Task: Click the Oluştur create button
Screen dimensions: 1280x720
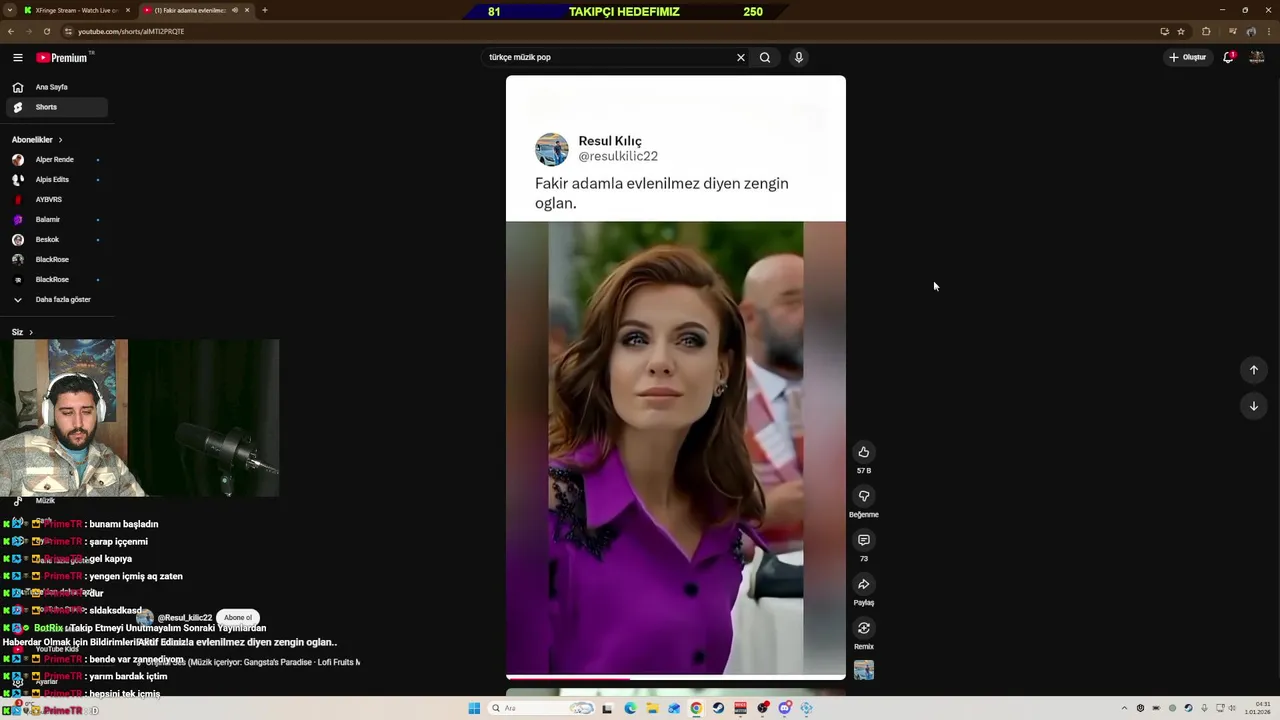Action: click(1188, 57)
